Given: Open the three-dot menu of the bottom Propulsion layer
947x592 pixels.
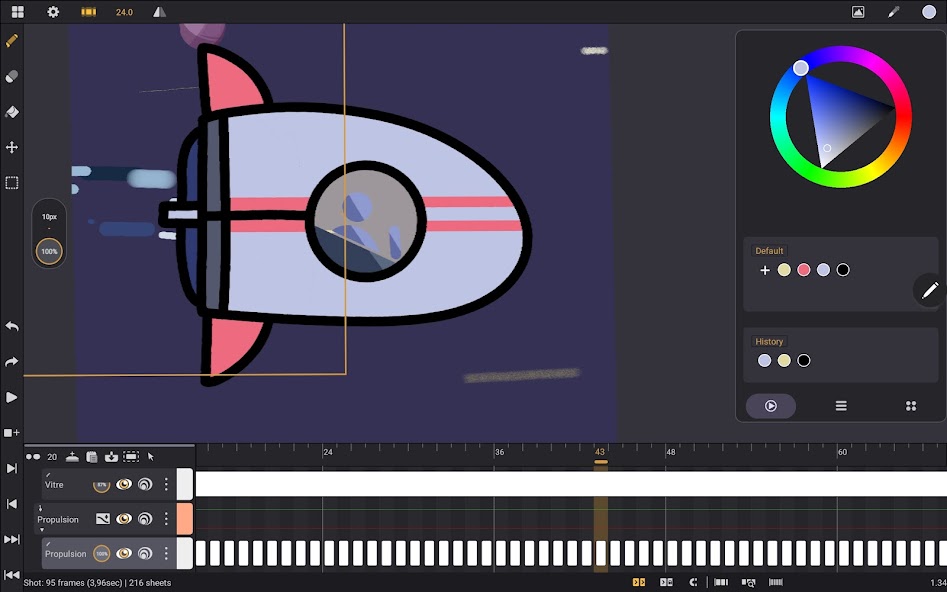Looking at the screenshot, I should pos(166,553).
